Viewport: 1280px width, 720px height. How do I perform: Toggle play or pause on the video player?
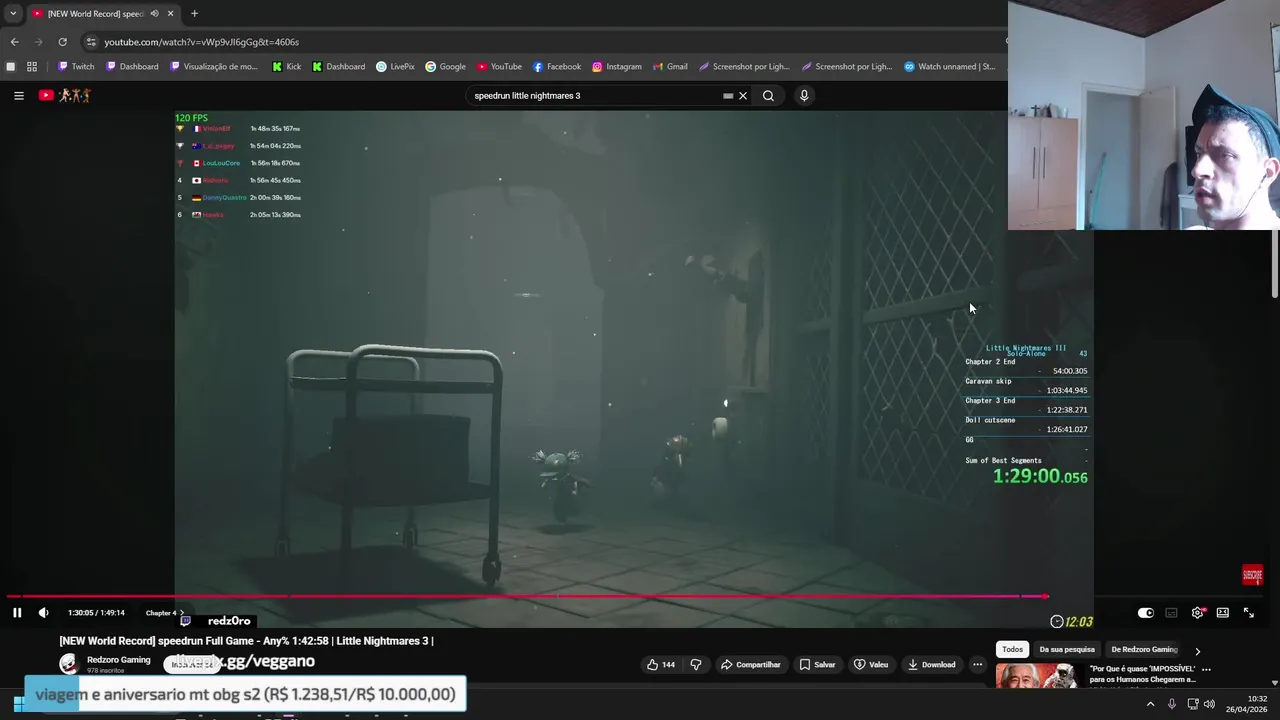pyautogui.click(x=17, y=613)
